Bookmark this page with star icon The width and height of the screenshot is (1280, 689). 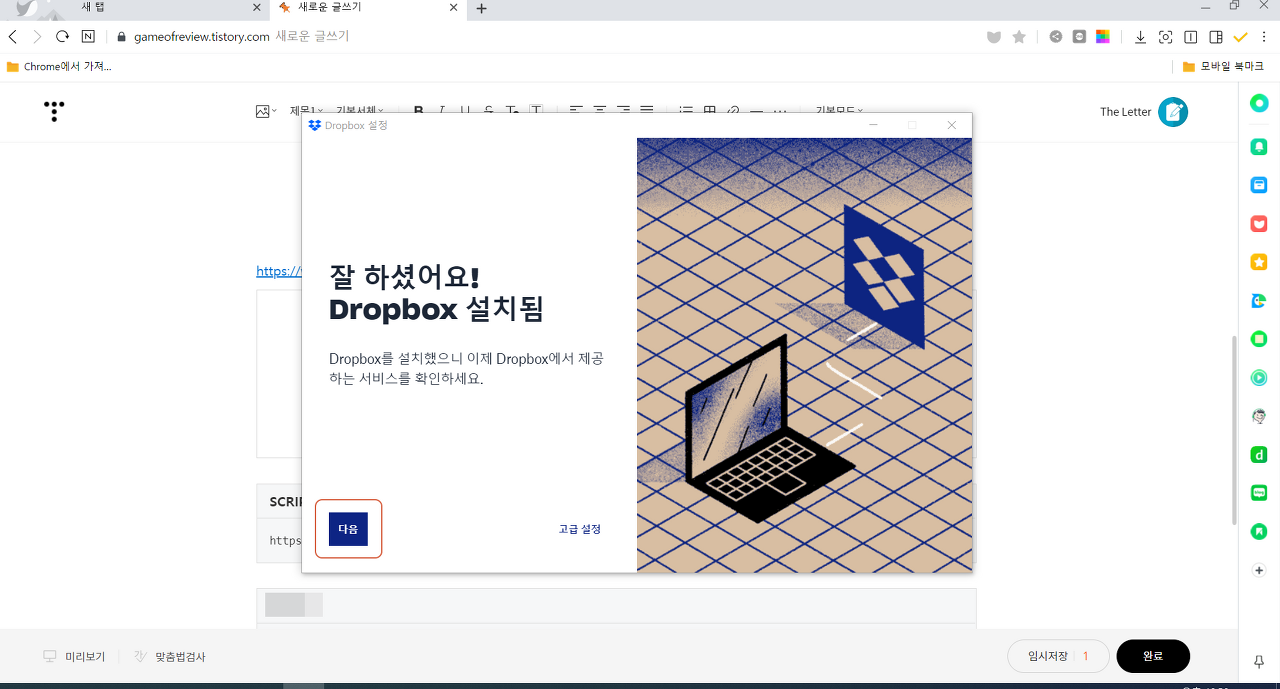1019,37
